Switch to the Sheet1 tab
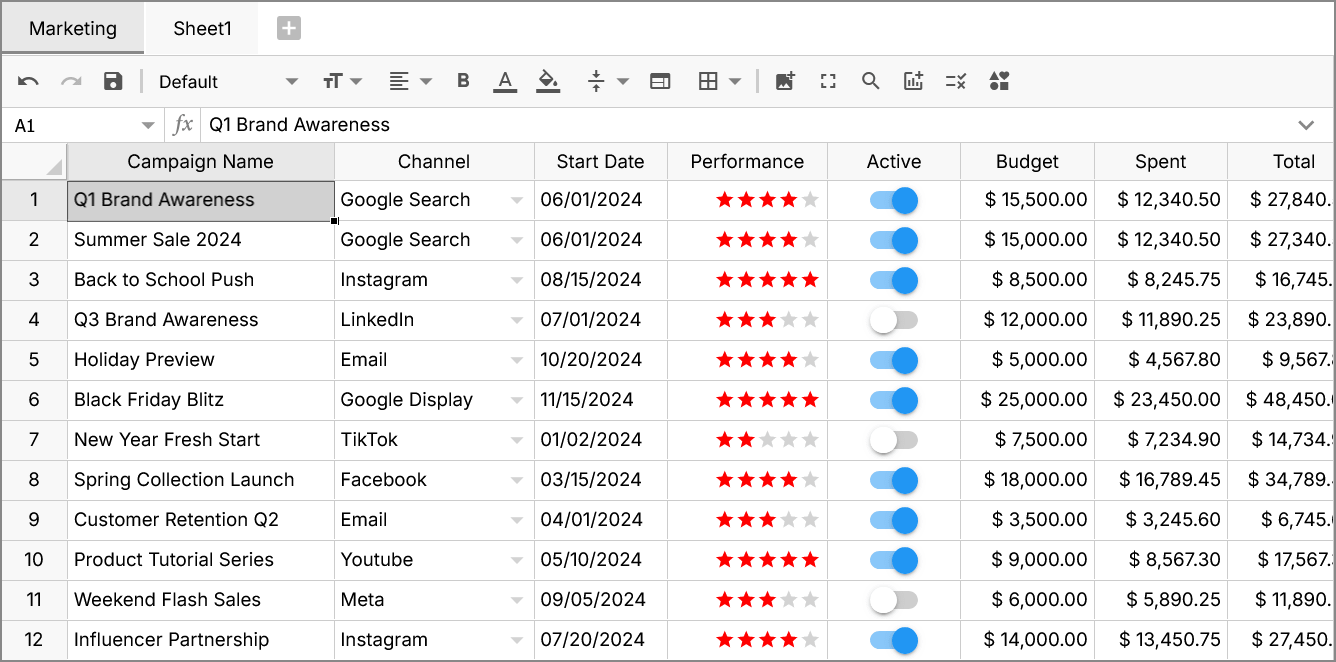Image resolution: width=1336 pixels, height=662 pixels. click(202, 29)
